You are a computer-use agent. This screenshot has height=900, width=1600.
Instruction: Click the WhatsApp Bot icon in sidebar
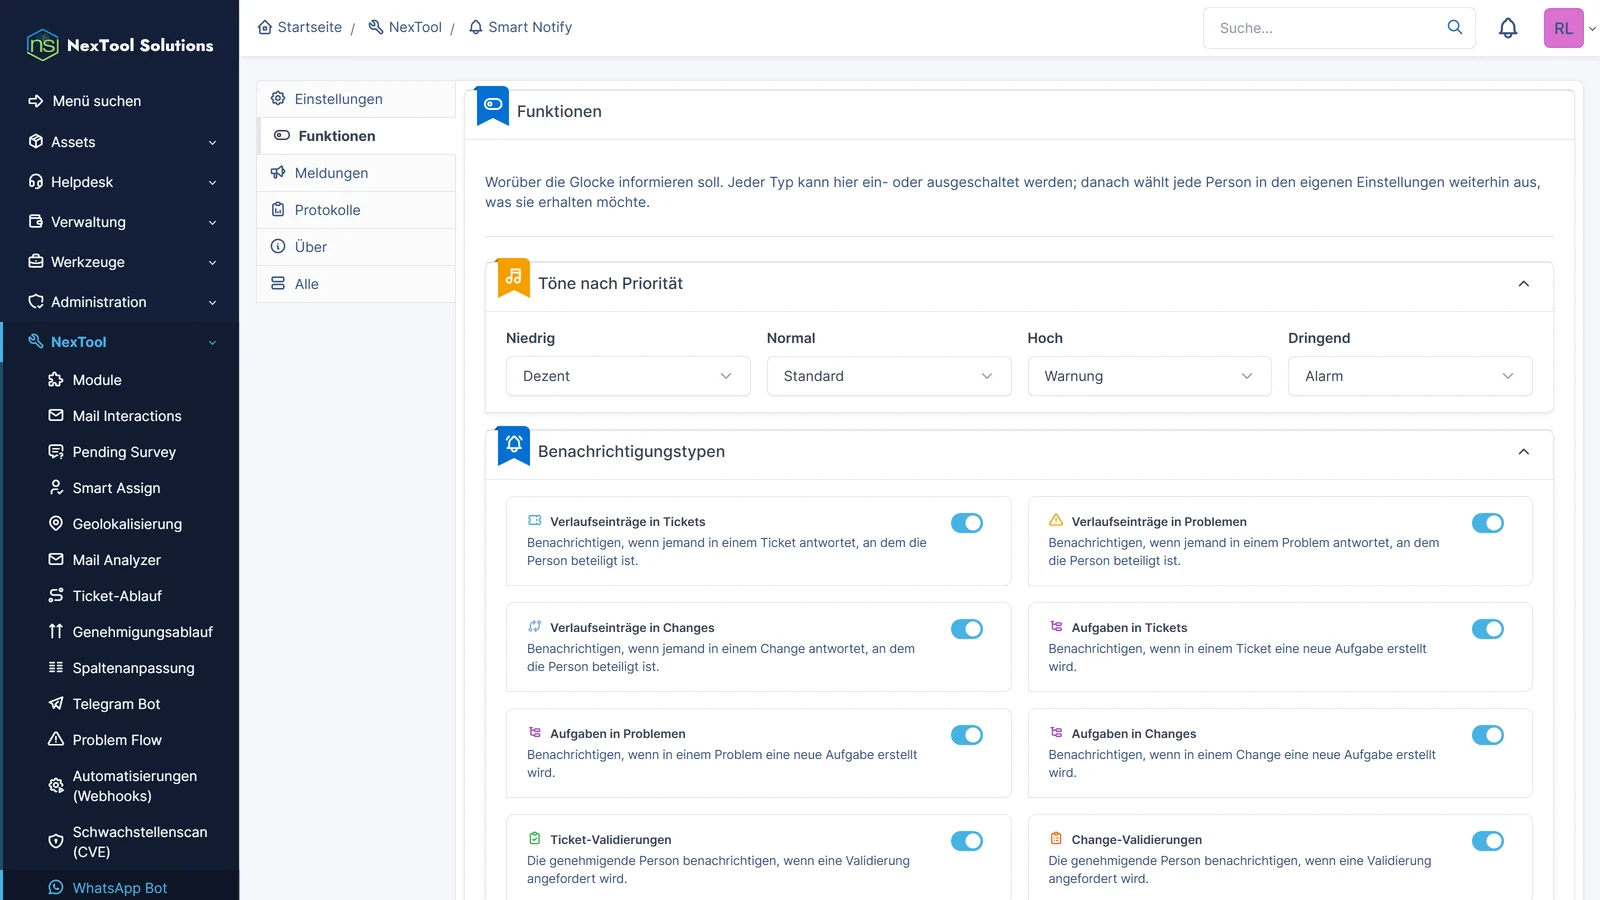[x=56, y=887]
